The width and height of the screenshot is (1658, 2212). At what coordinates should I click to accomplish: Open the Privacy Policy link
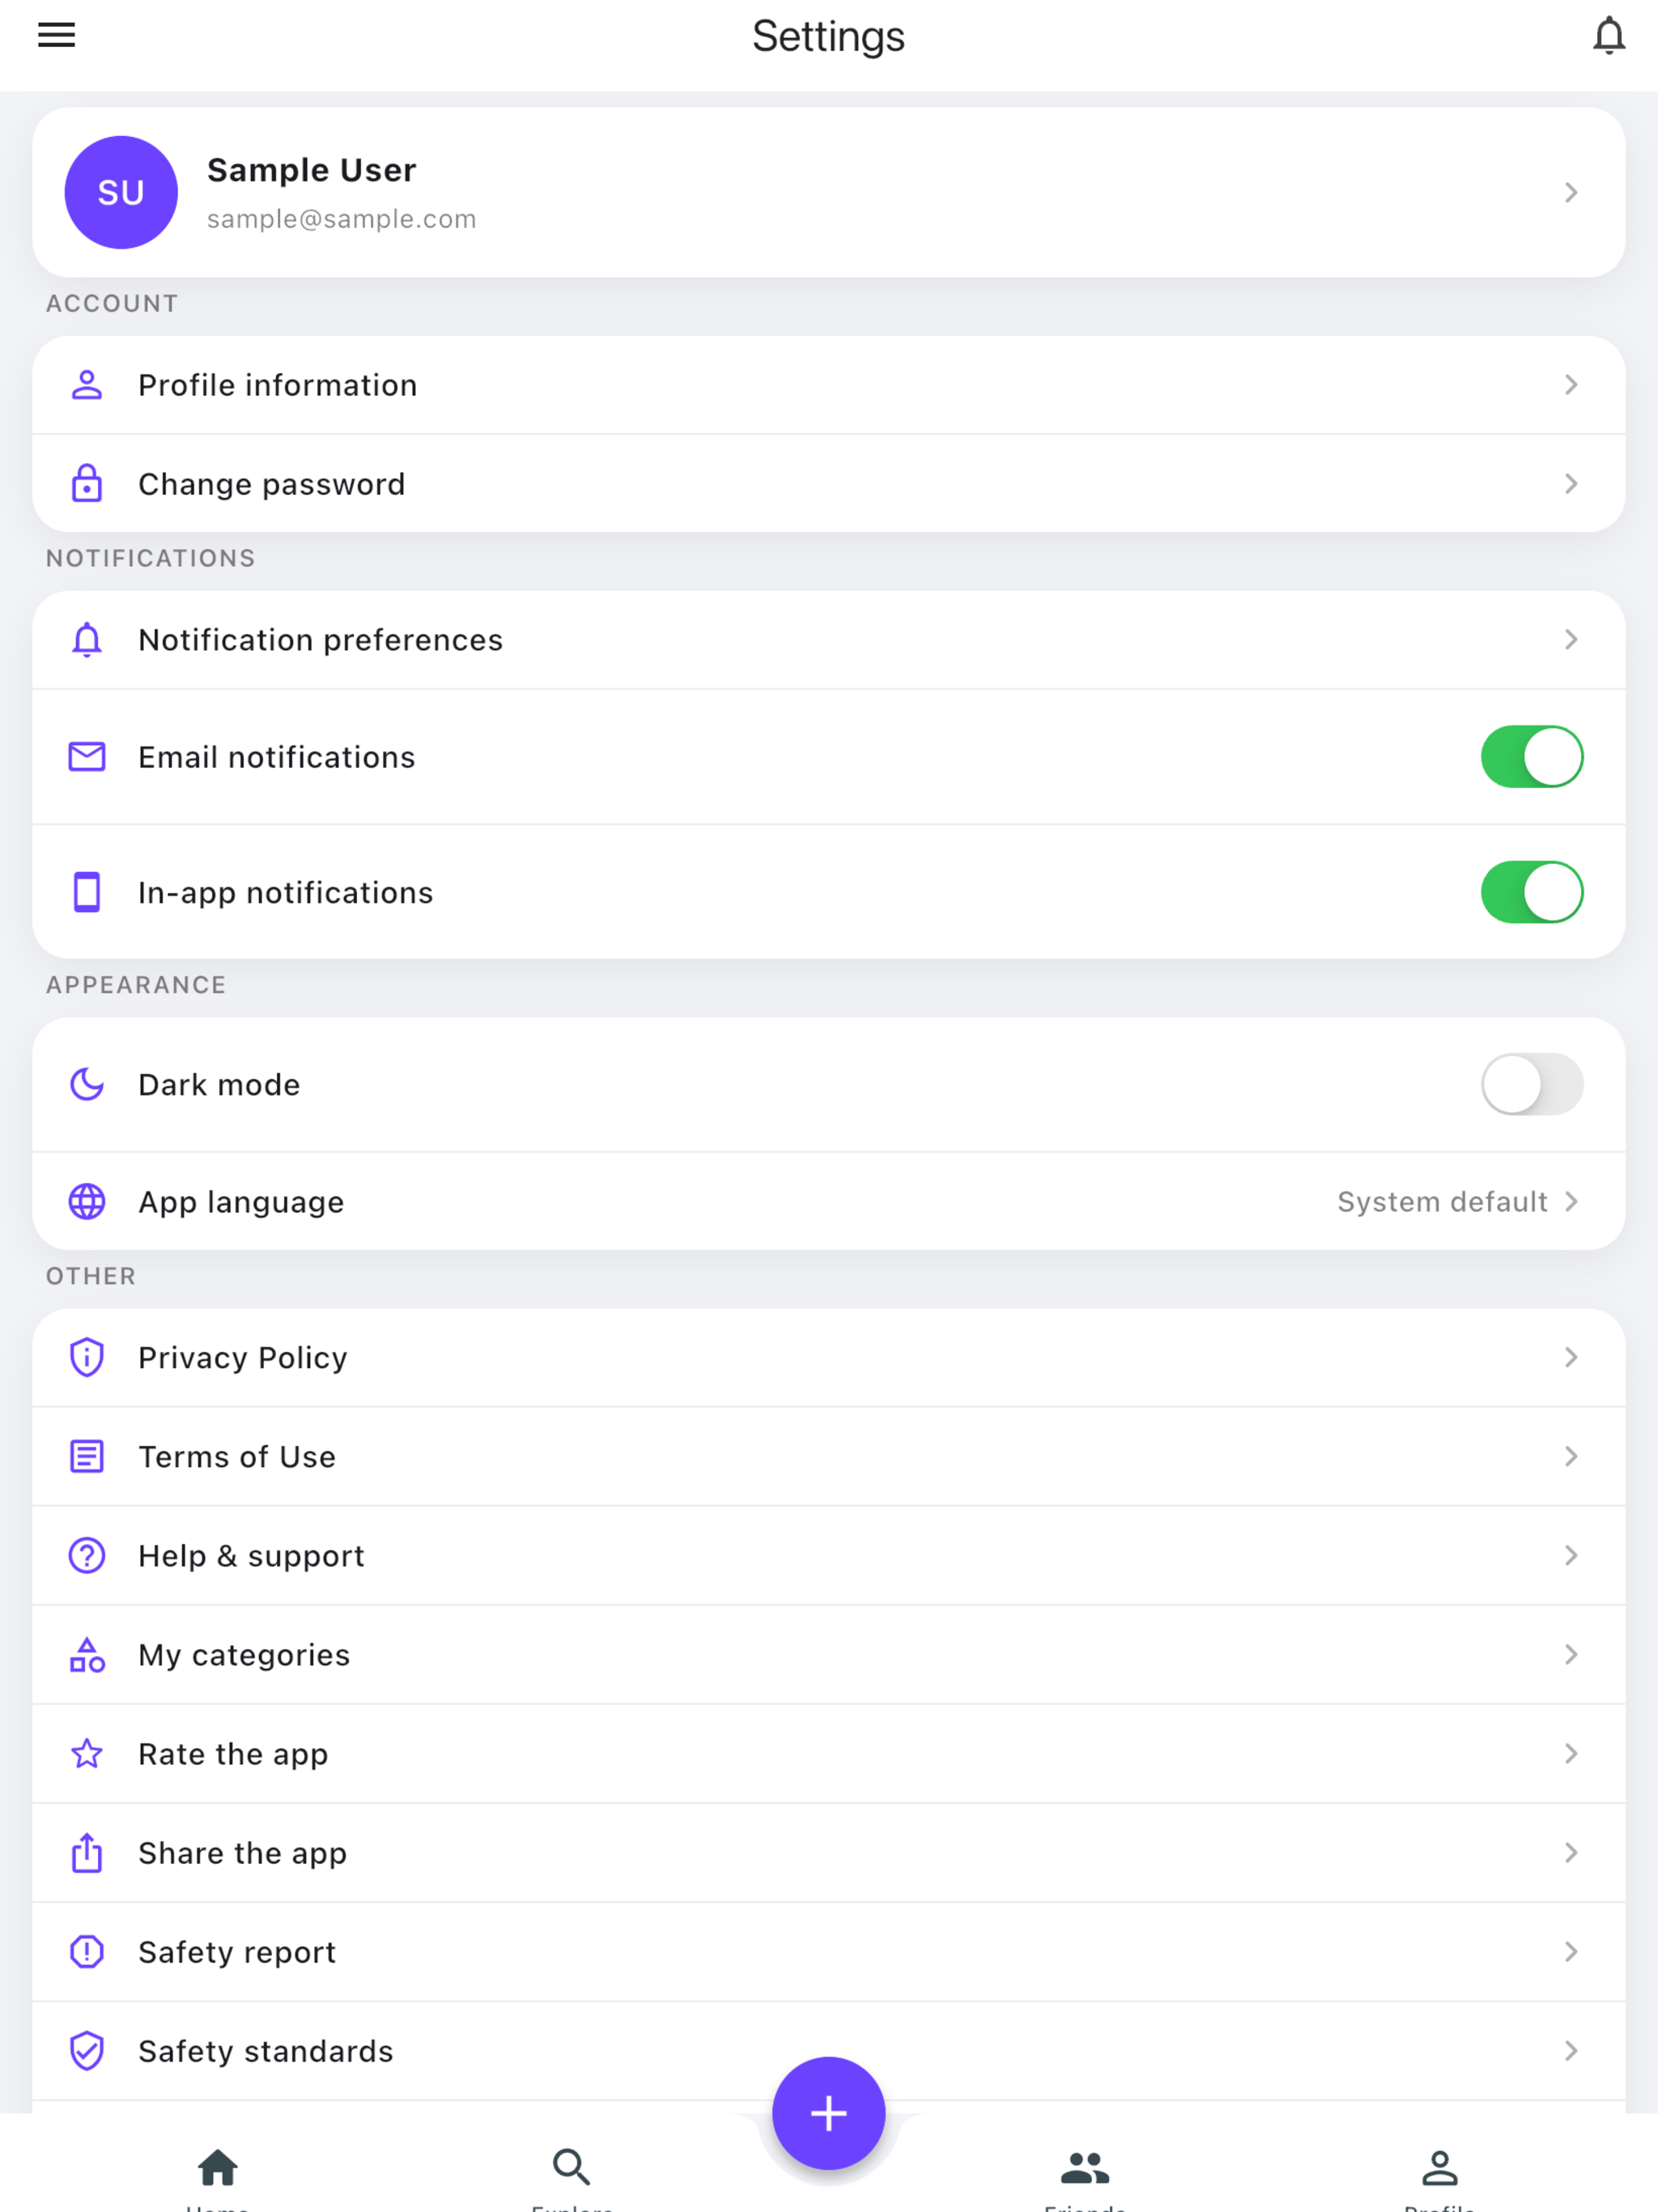click(x=828, y=1357)
